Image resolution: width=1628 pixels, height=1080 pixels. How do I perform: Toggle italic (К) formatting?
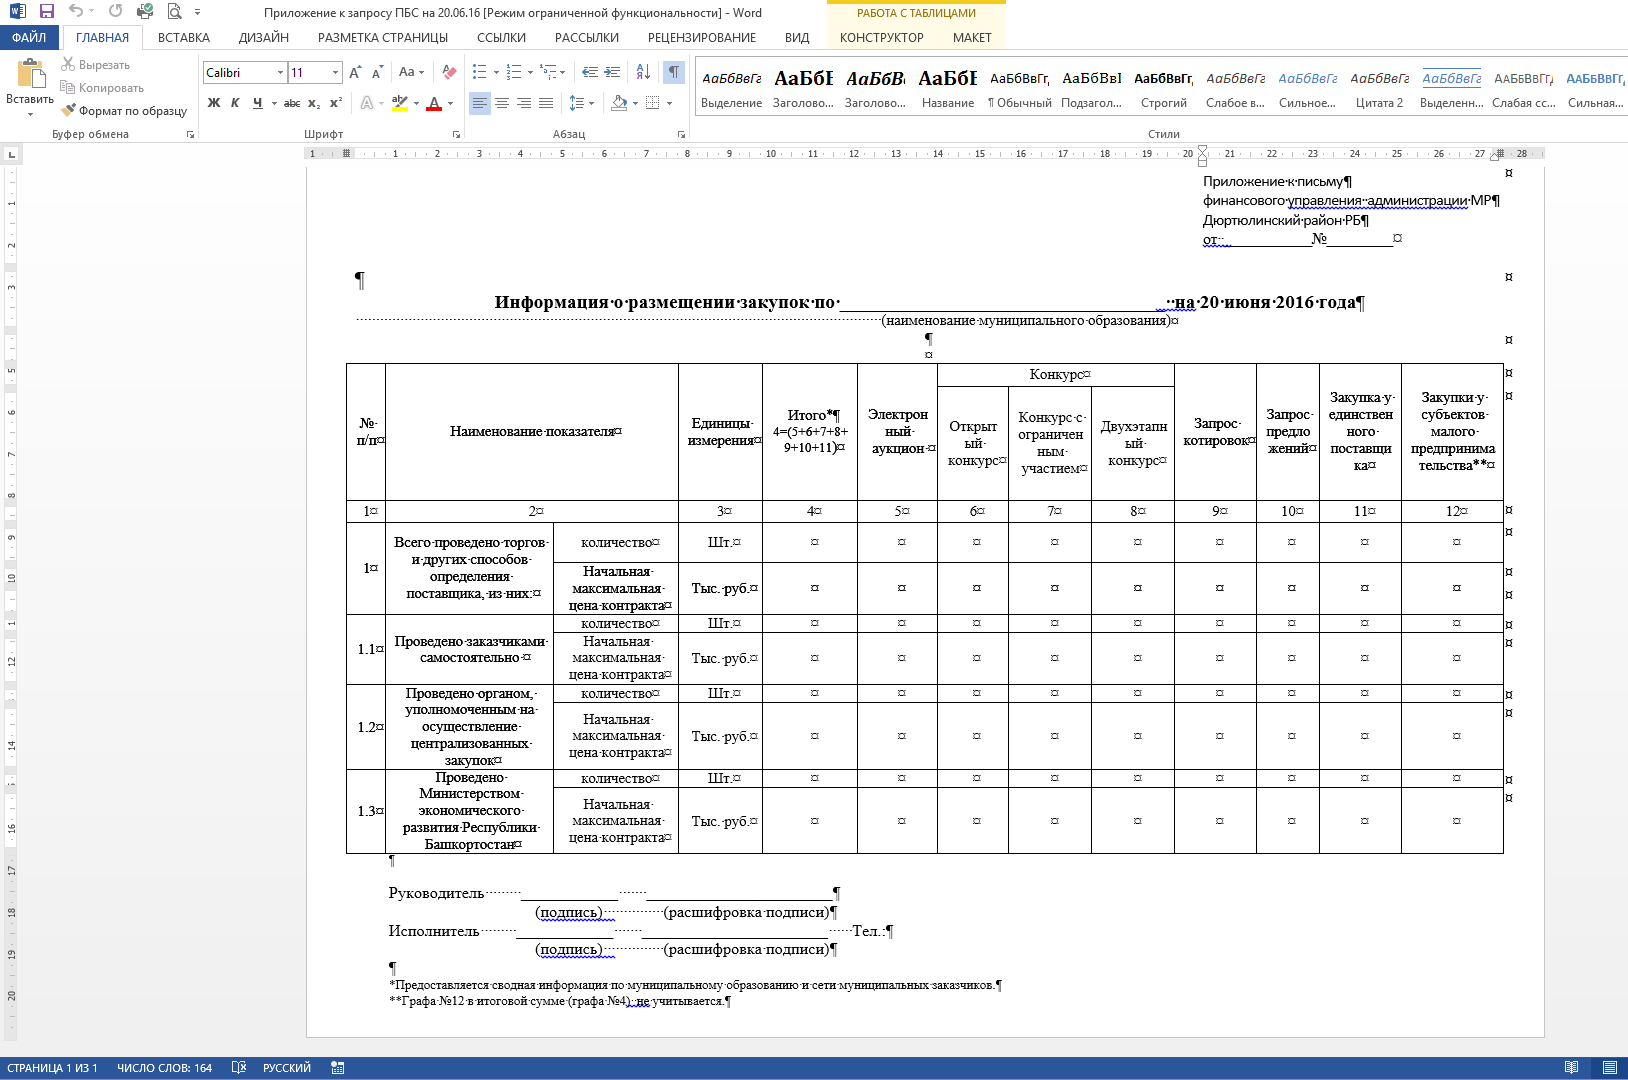pyautogui.click(x=235, y=103)
